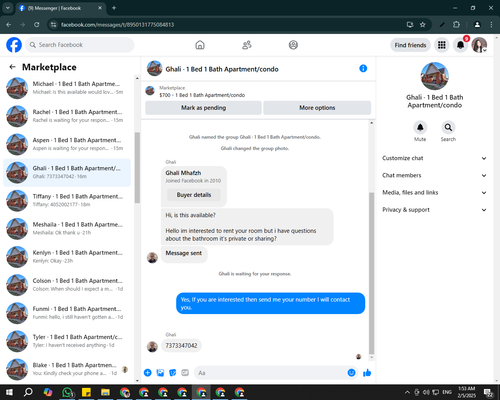Open the Windows notification center icon
Image resolution: width=500 pixels, height=400 pixels.
coord(489,392)
